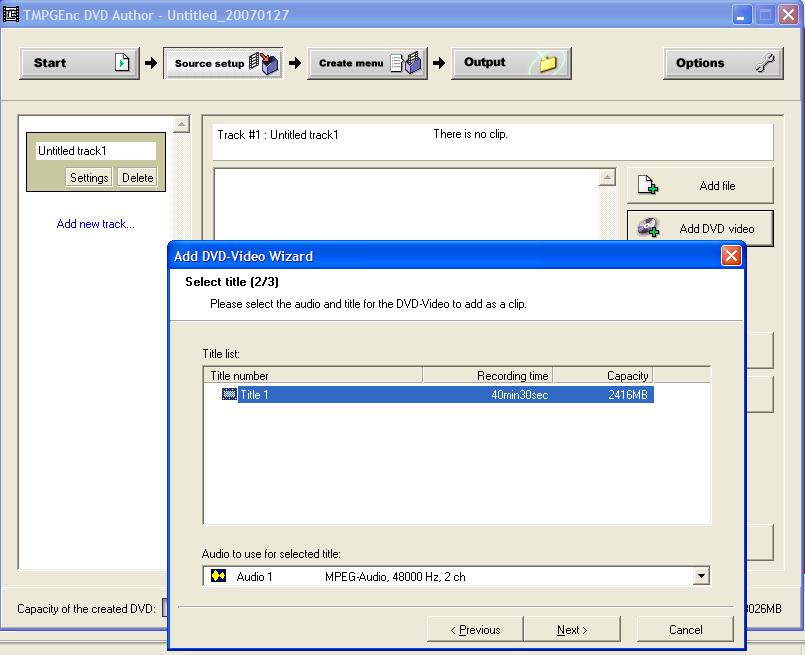This screenshot has width=805, height=655.
Task: Click the page icon on Start button
Action: pos(122,63)
